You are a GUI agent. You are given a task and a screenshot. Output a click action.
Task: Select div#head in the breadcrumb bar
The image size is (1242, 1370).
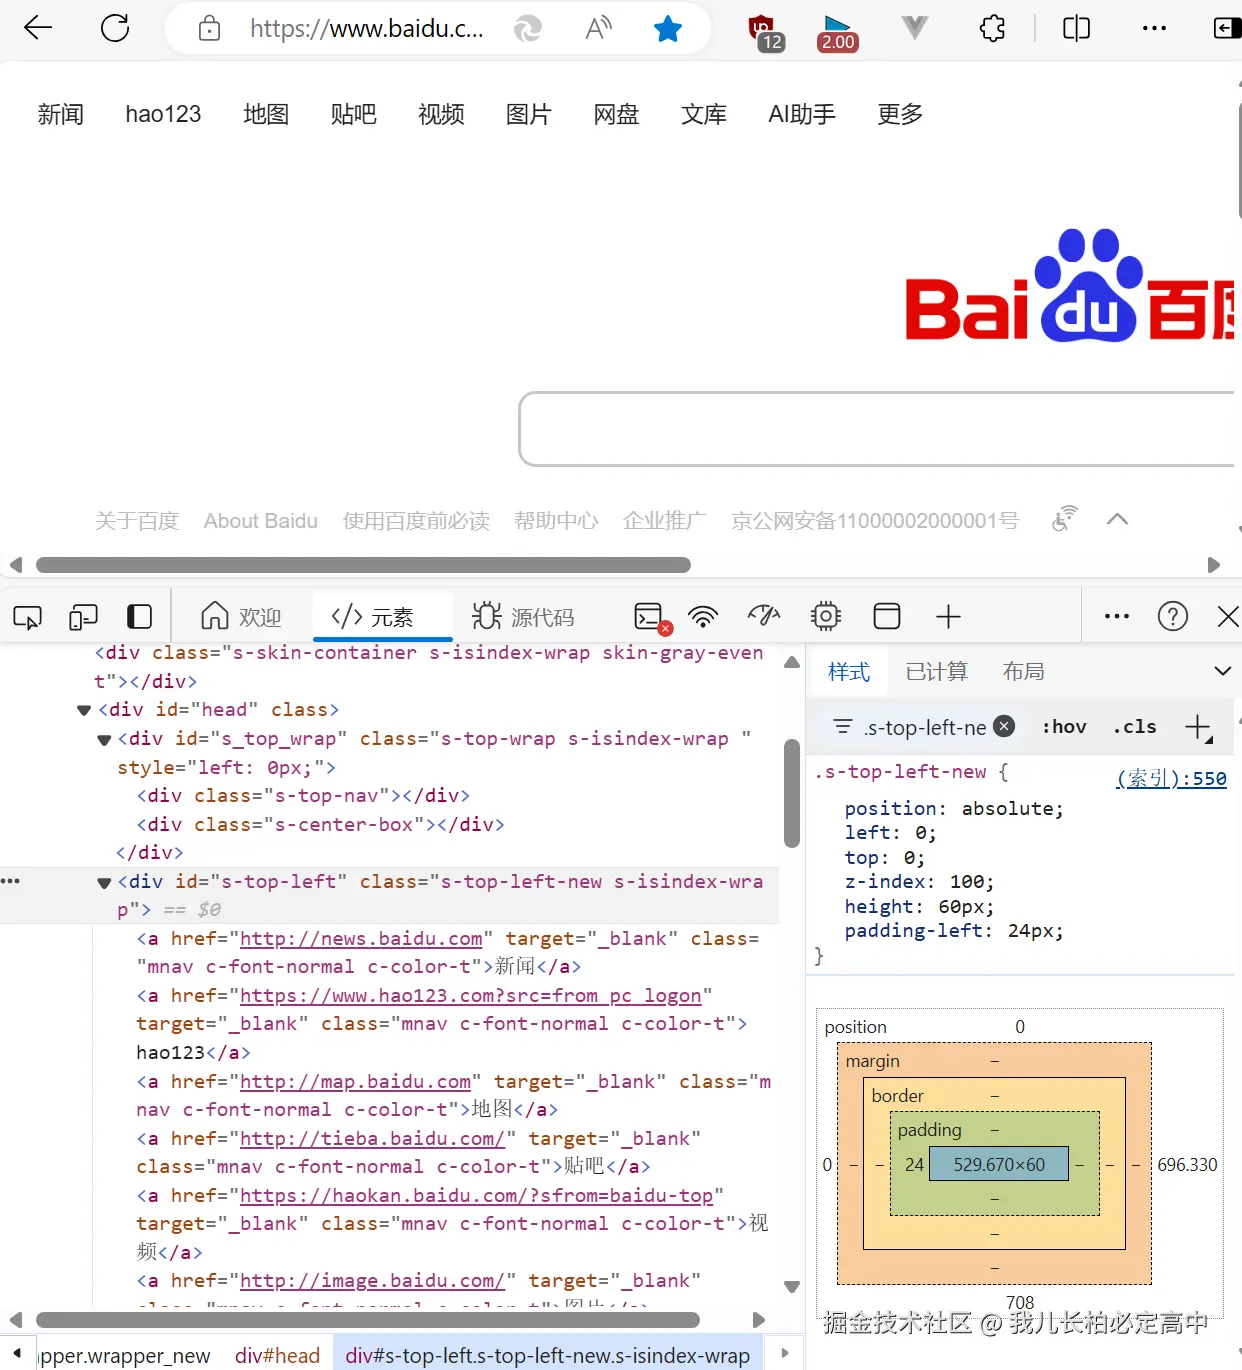click(277, 1355)
